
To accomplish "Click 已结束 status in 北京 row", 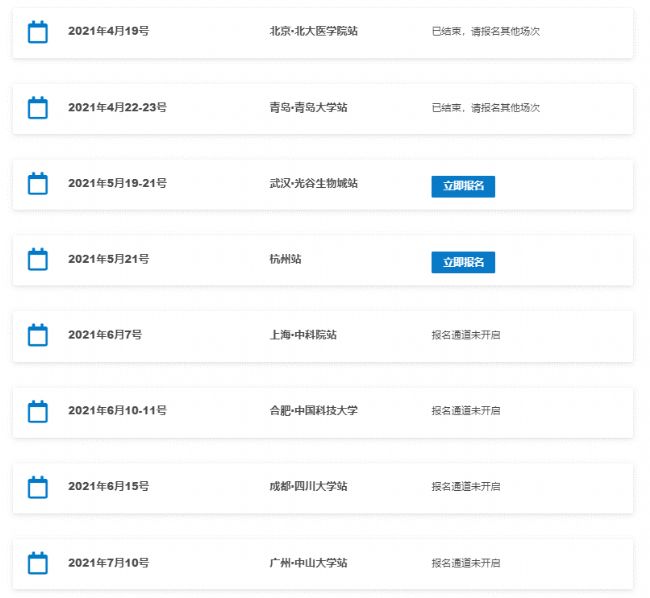I will point(486,31).
